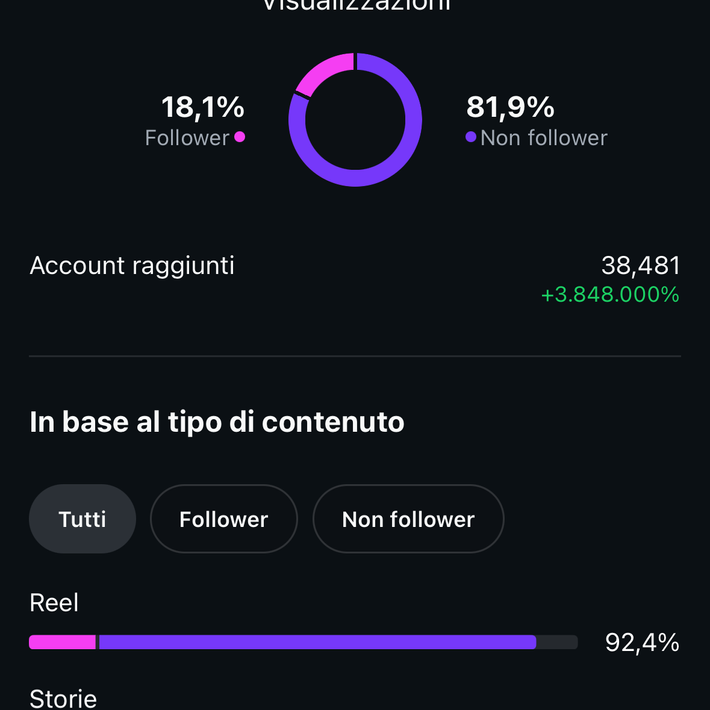Tap the 92,4% Reel percentage value
Viewport: 710px width, 710px height.
pyautogui.click(x=642, y=642)
